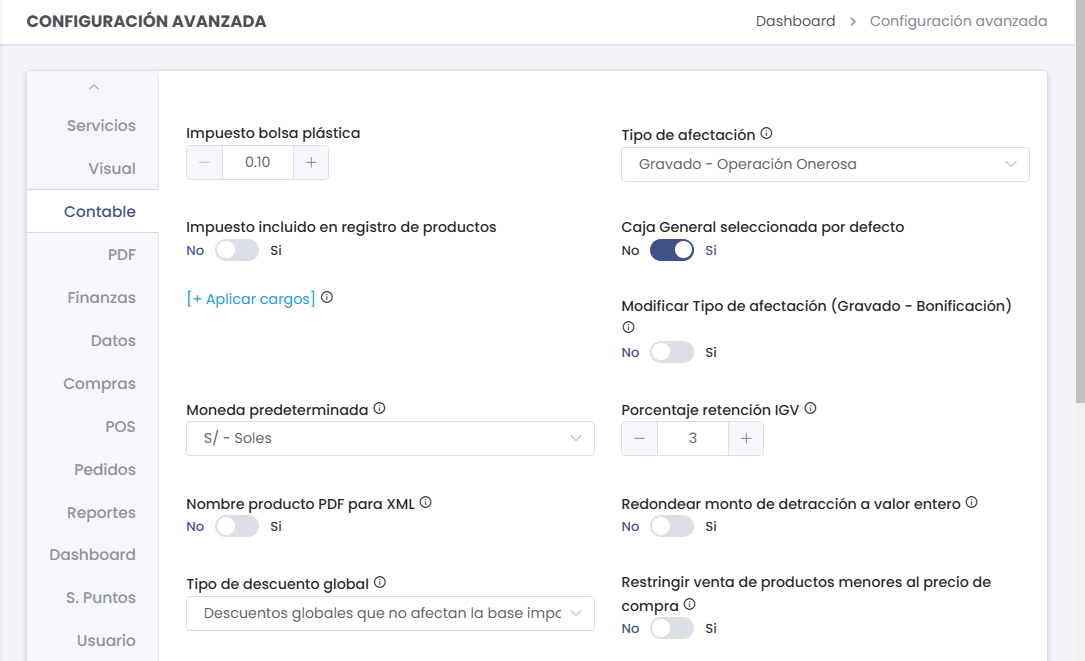Screen dimensions: 1085x661
Task: Click the Impuesto bolsa plástica value field
Action: (257, 162)
